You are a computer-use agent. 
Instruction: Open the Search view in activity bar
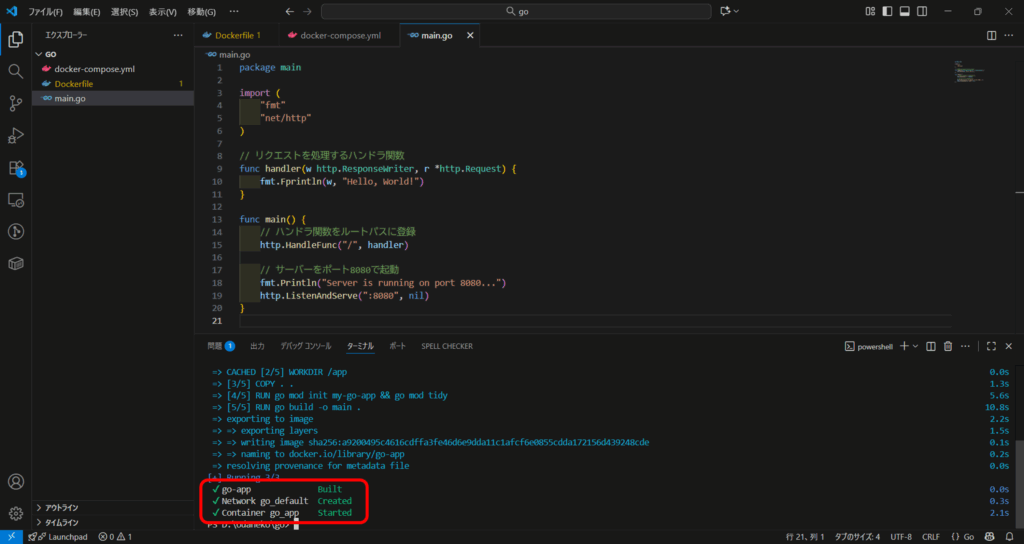(15, 72)
